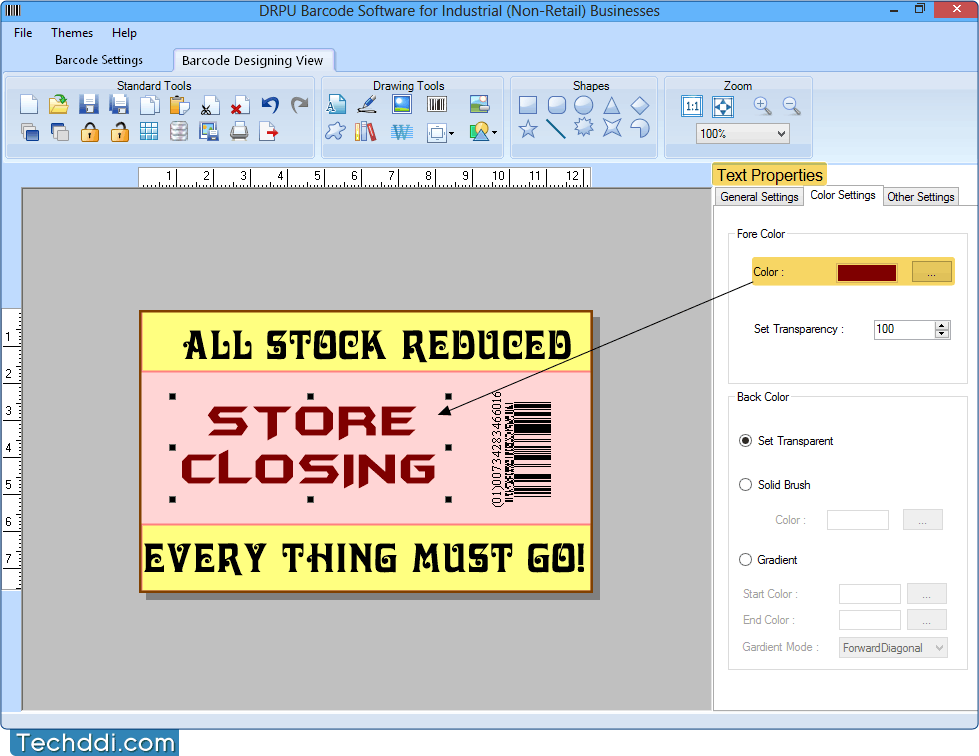Click the Zoom Out magnifier
The image size is (979, 756).
point(792,106)
